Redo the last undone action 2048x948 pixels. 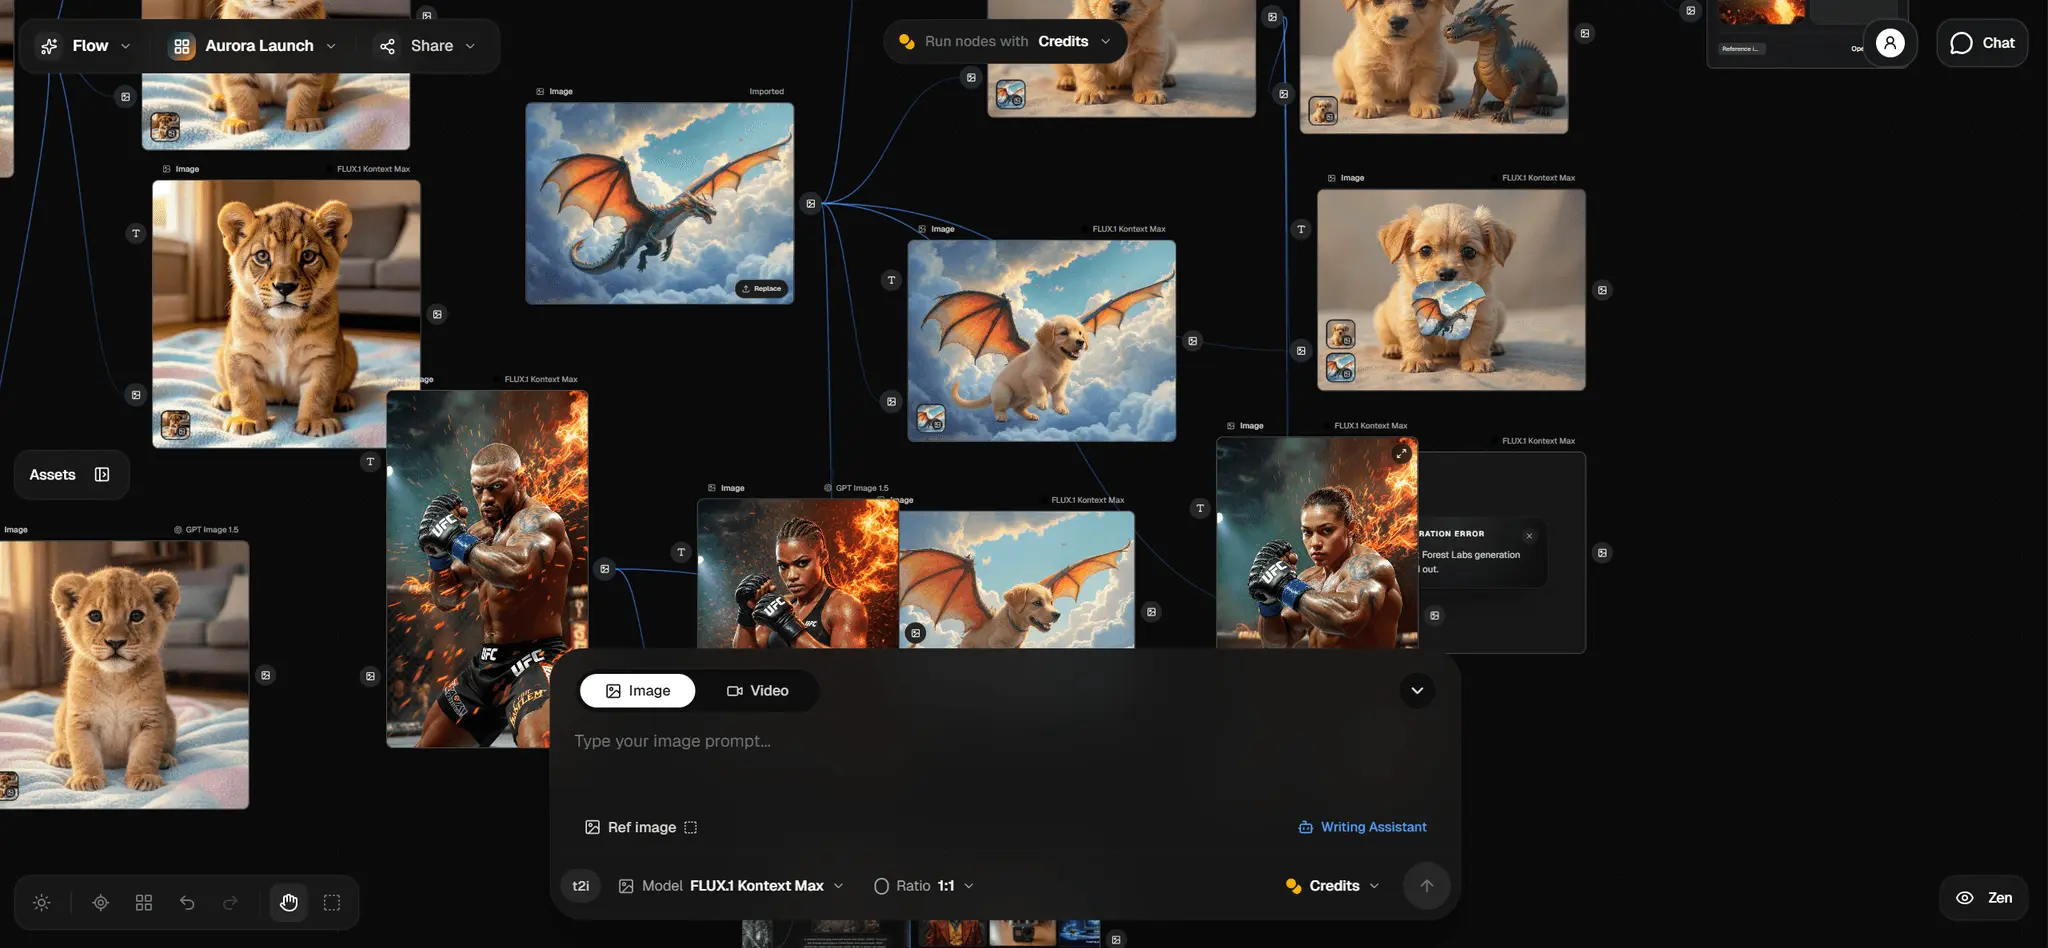pos(230,902)
